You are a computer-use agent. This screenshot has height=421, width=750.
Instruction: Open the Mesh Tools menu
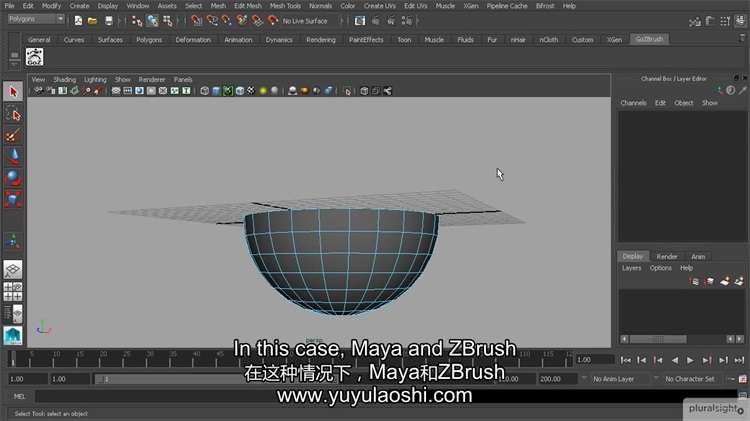click(285, 6)
